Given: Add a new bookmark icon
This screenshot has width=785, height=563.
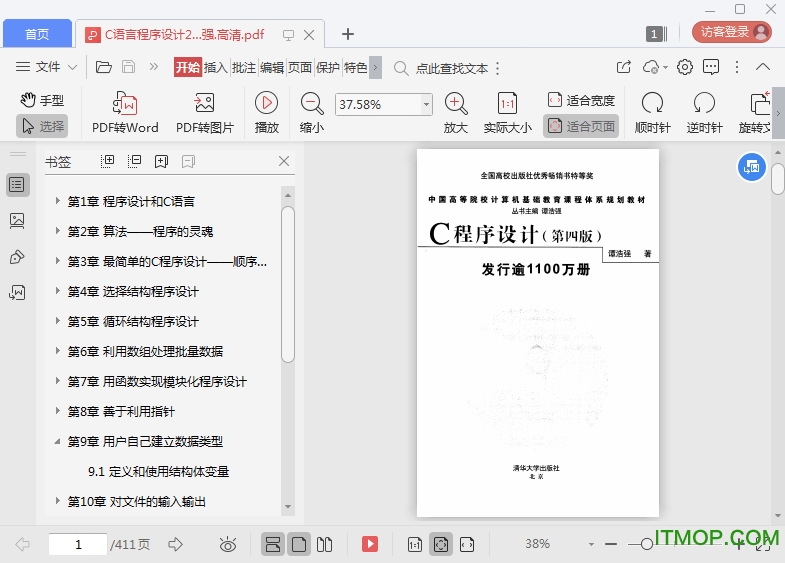Looking at the screenshot, I should click(161, 161).
